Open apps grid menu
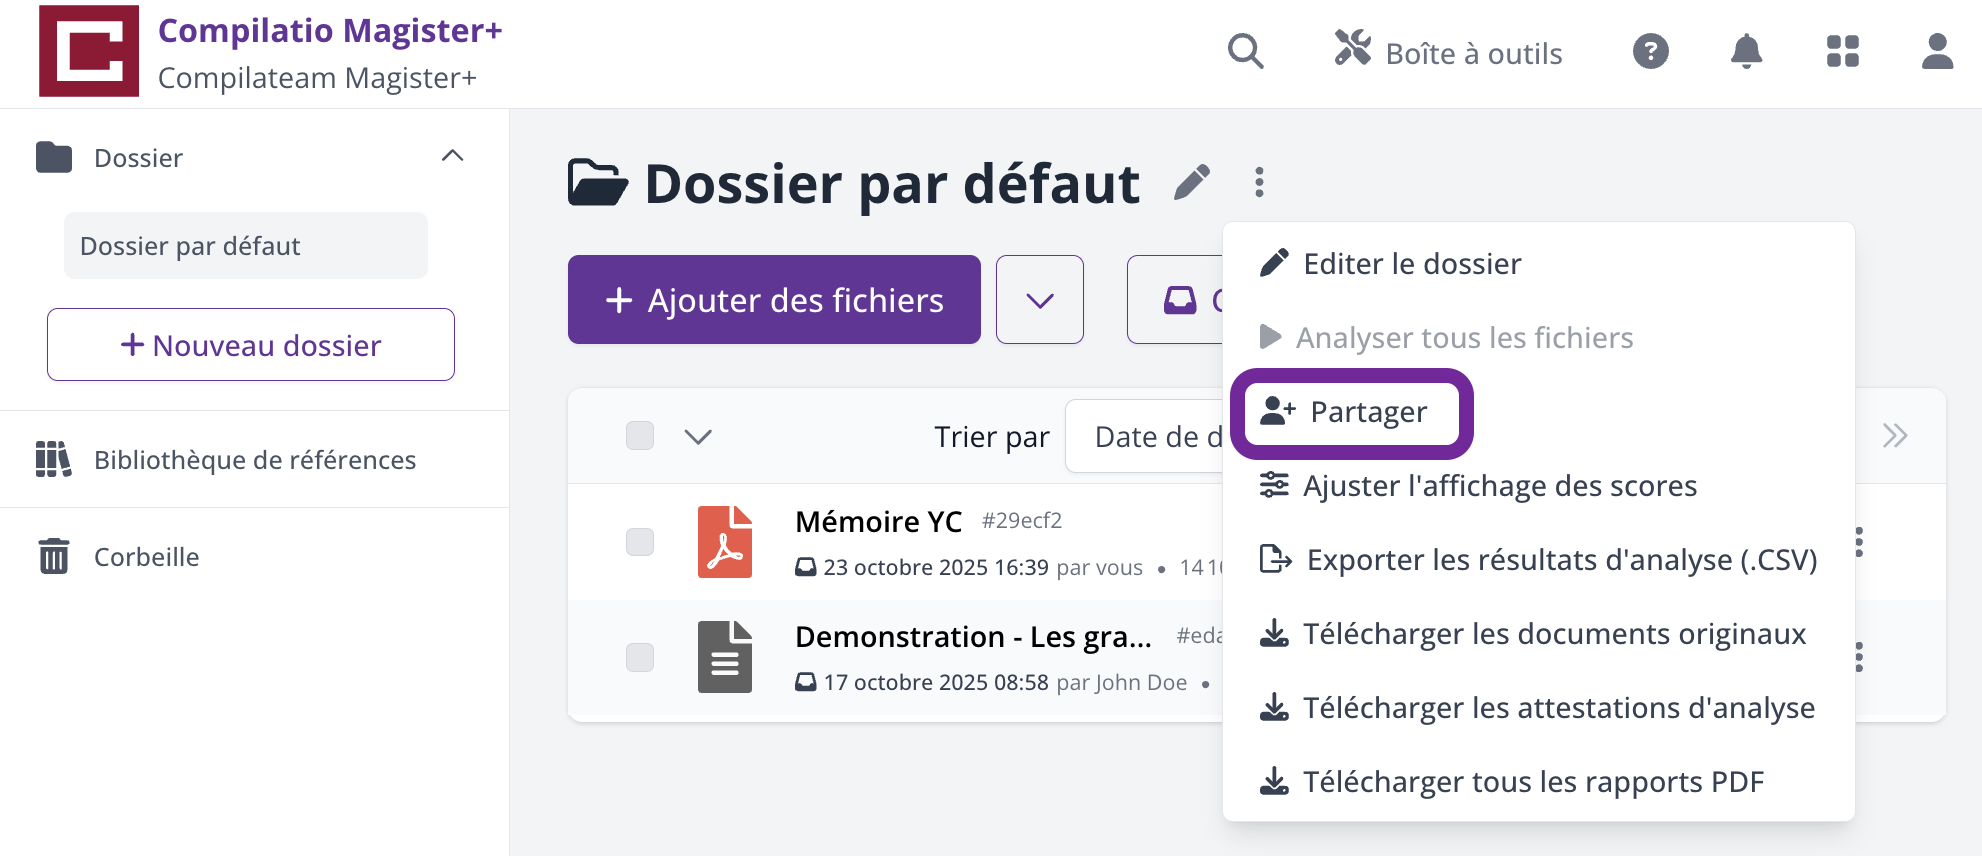The height and width of the screenshot is (856, 1982). coord(1843,51)
